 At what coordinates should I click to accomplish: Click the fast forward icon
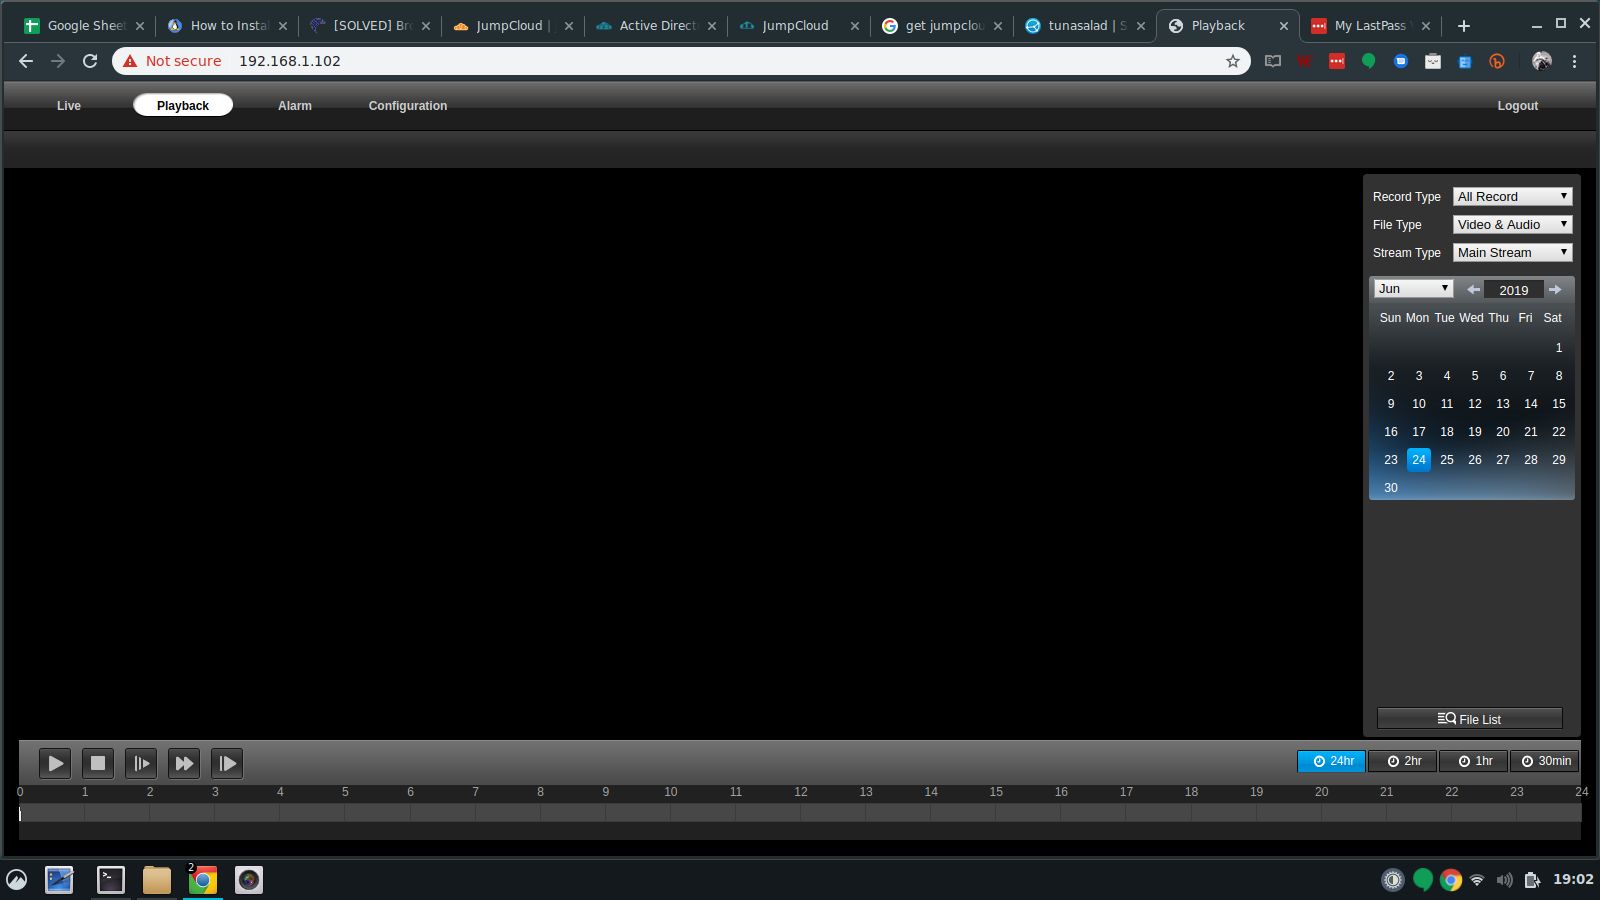[184, 763]
